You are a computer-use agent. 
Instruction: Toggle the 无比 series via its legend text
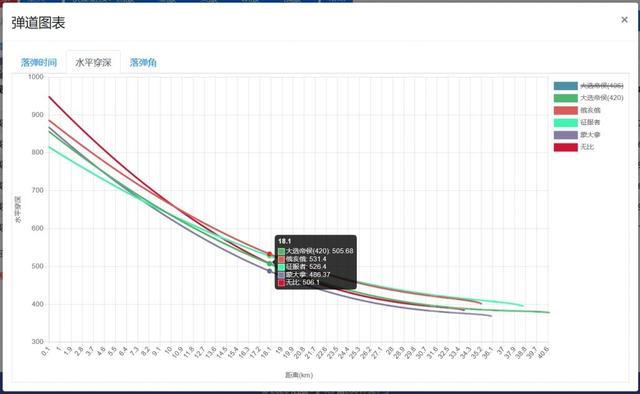[x=587, y=147]
